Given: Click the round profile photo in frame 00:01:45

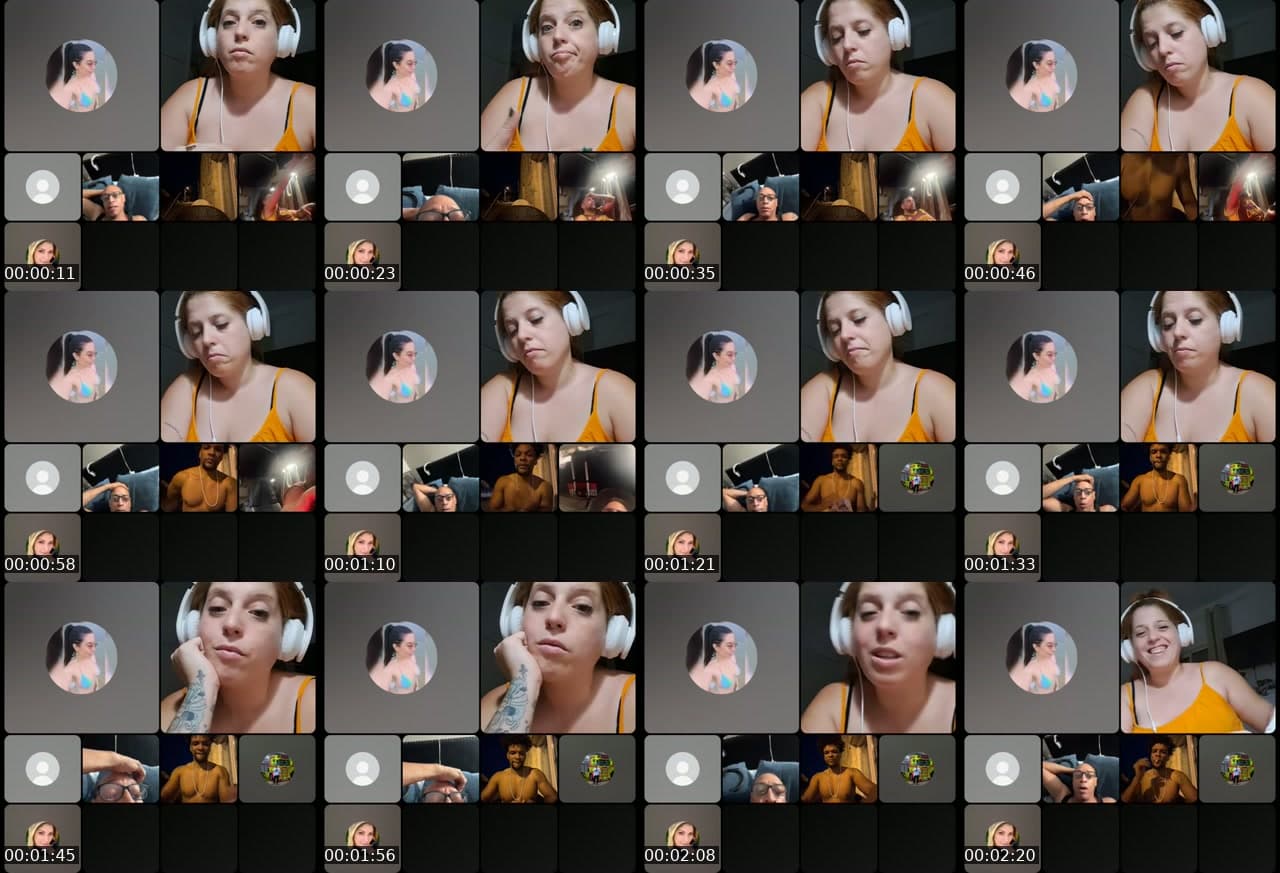Looking at the screenshot, I should [x=81, y=657].
